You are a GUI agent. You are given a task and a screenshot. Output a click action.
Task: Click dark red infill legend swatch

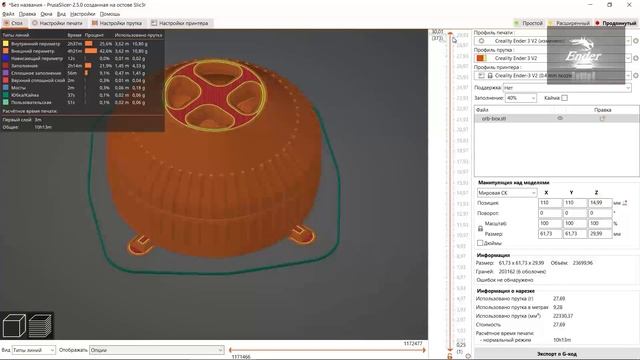[6, 66]
